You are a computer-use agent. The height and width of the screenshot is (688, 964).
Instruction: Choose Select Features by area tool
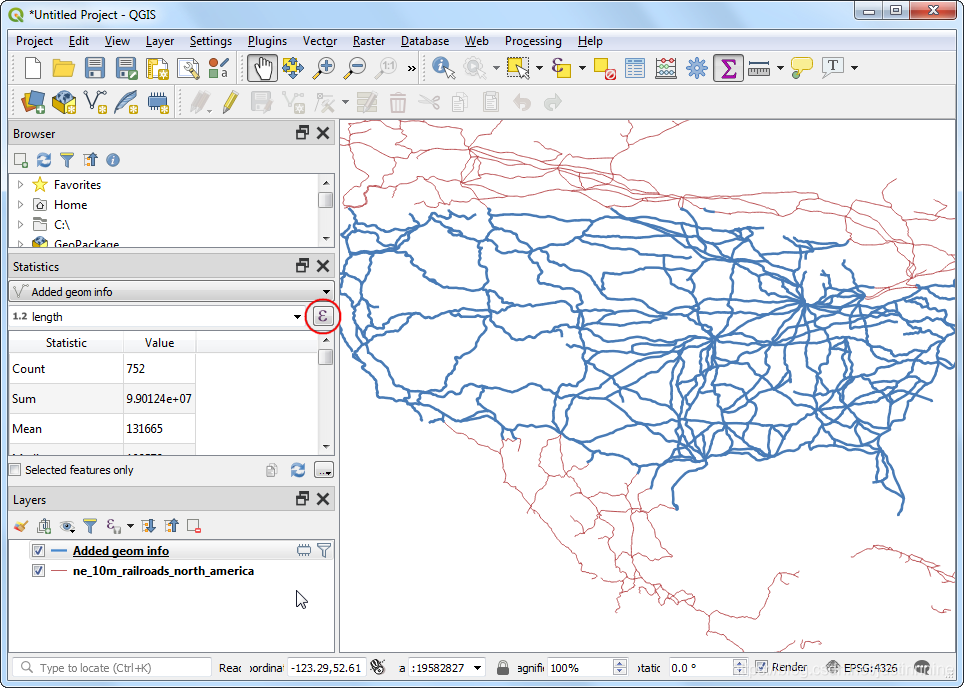(x=518, y=68)
